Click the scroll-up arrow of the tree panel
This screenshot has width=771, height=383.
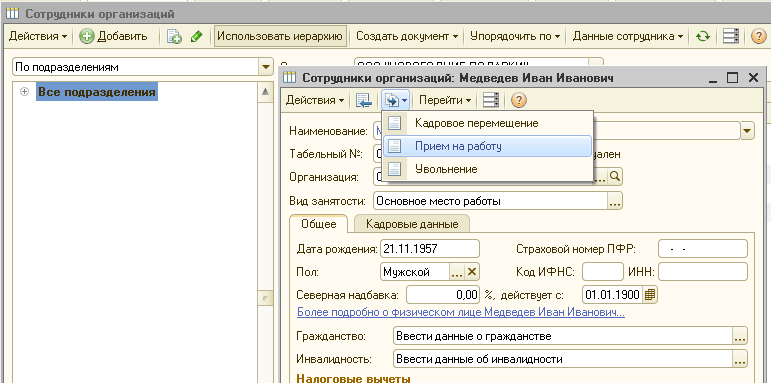pyautogui.click(x=266, y=92)
